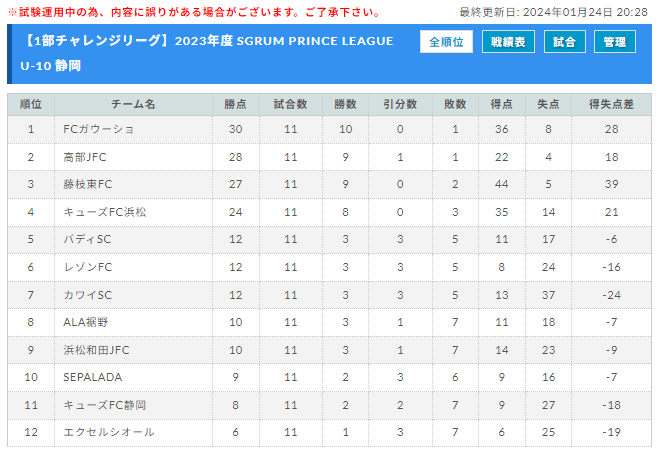Click the SEPALADA team name
The image size is (662, 451).
92,377
